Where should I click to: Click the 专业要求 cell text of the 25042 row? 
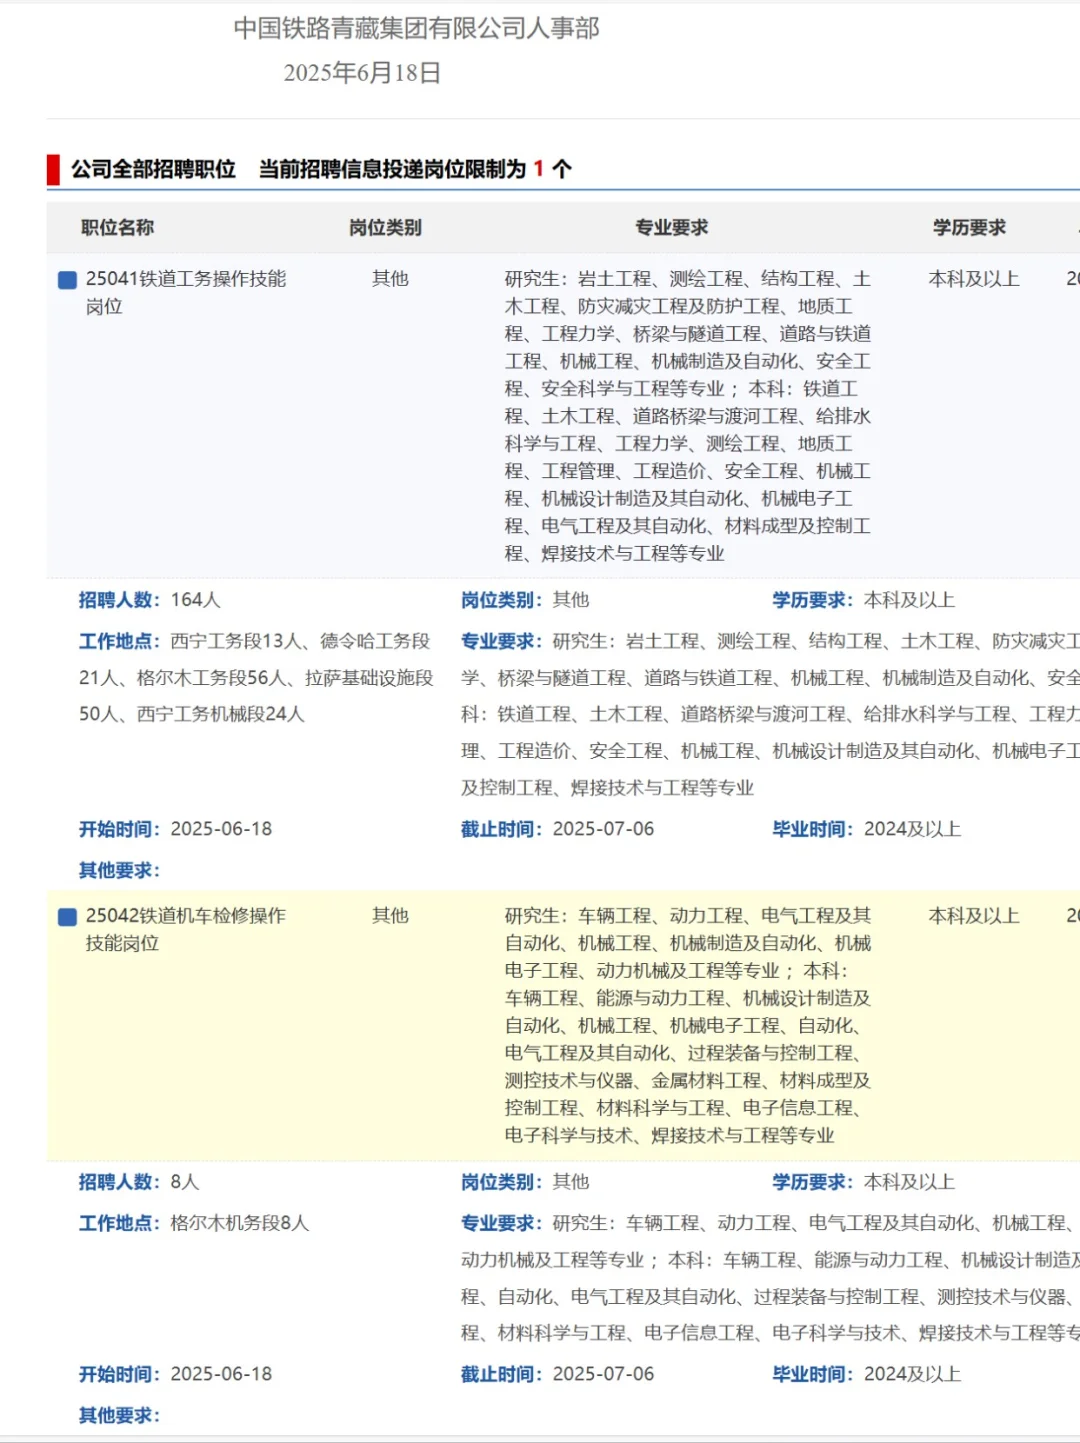coord(688,1025)
